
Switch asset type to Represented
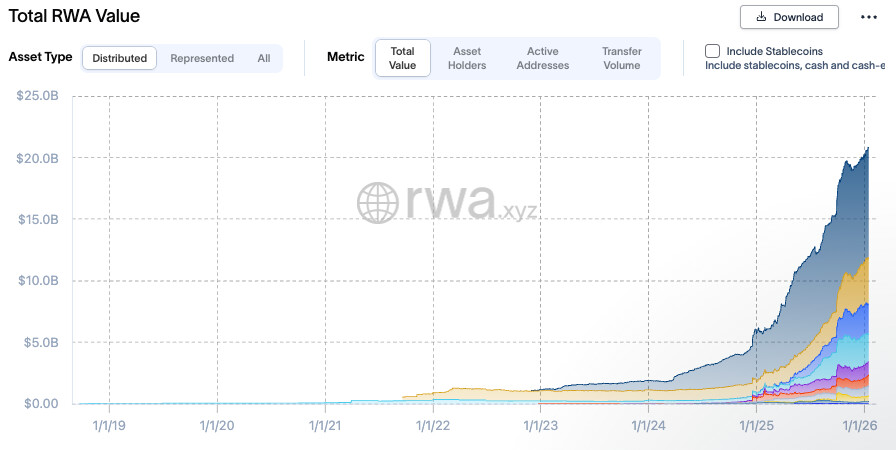click(x=202, y=58)
